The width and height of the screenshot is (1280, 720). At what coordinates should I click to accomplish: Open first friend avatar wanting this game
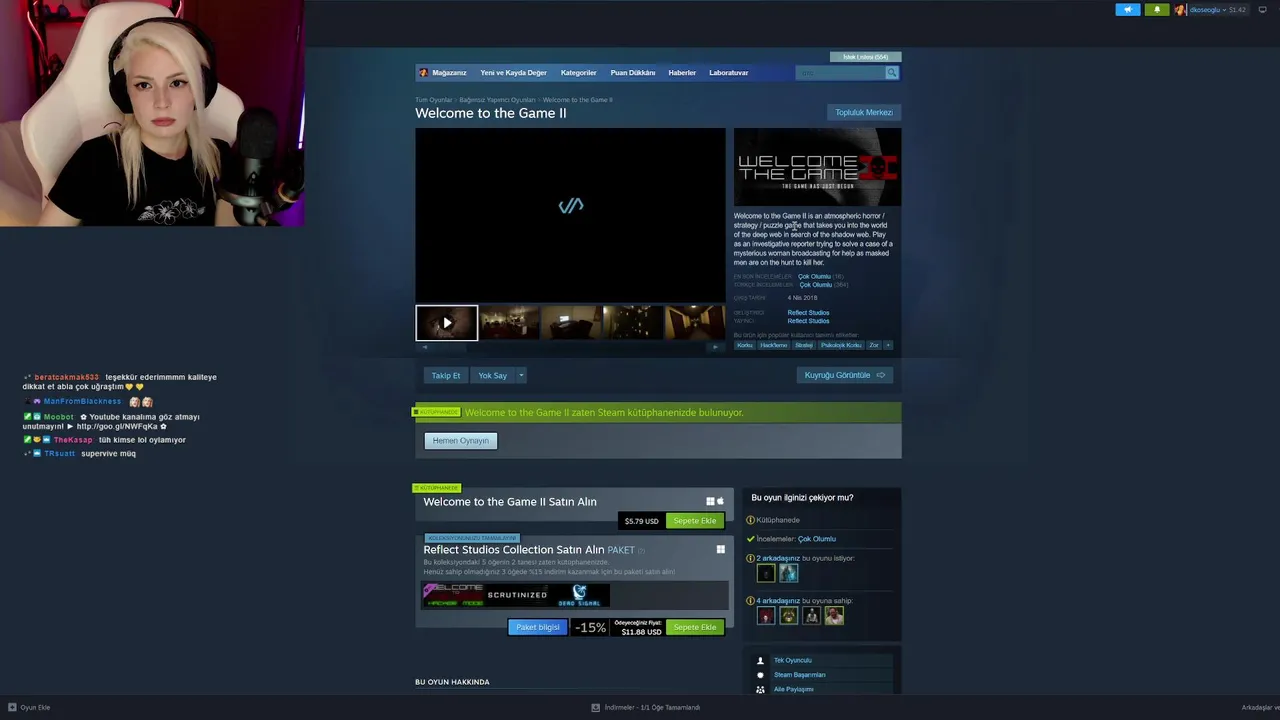pos(766,573)
